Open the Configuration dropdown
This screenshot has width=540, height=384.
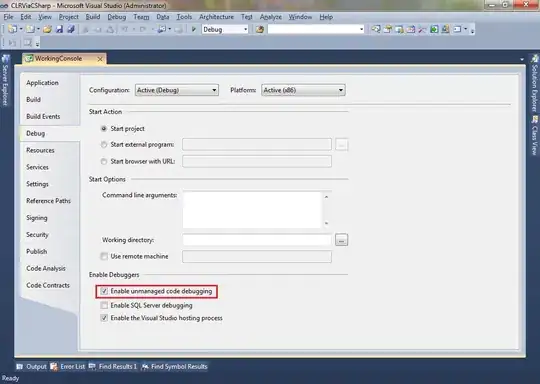[x=177, y=90]
